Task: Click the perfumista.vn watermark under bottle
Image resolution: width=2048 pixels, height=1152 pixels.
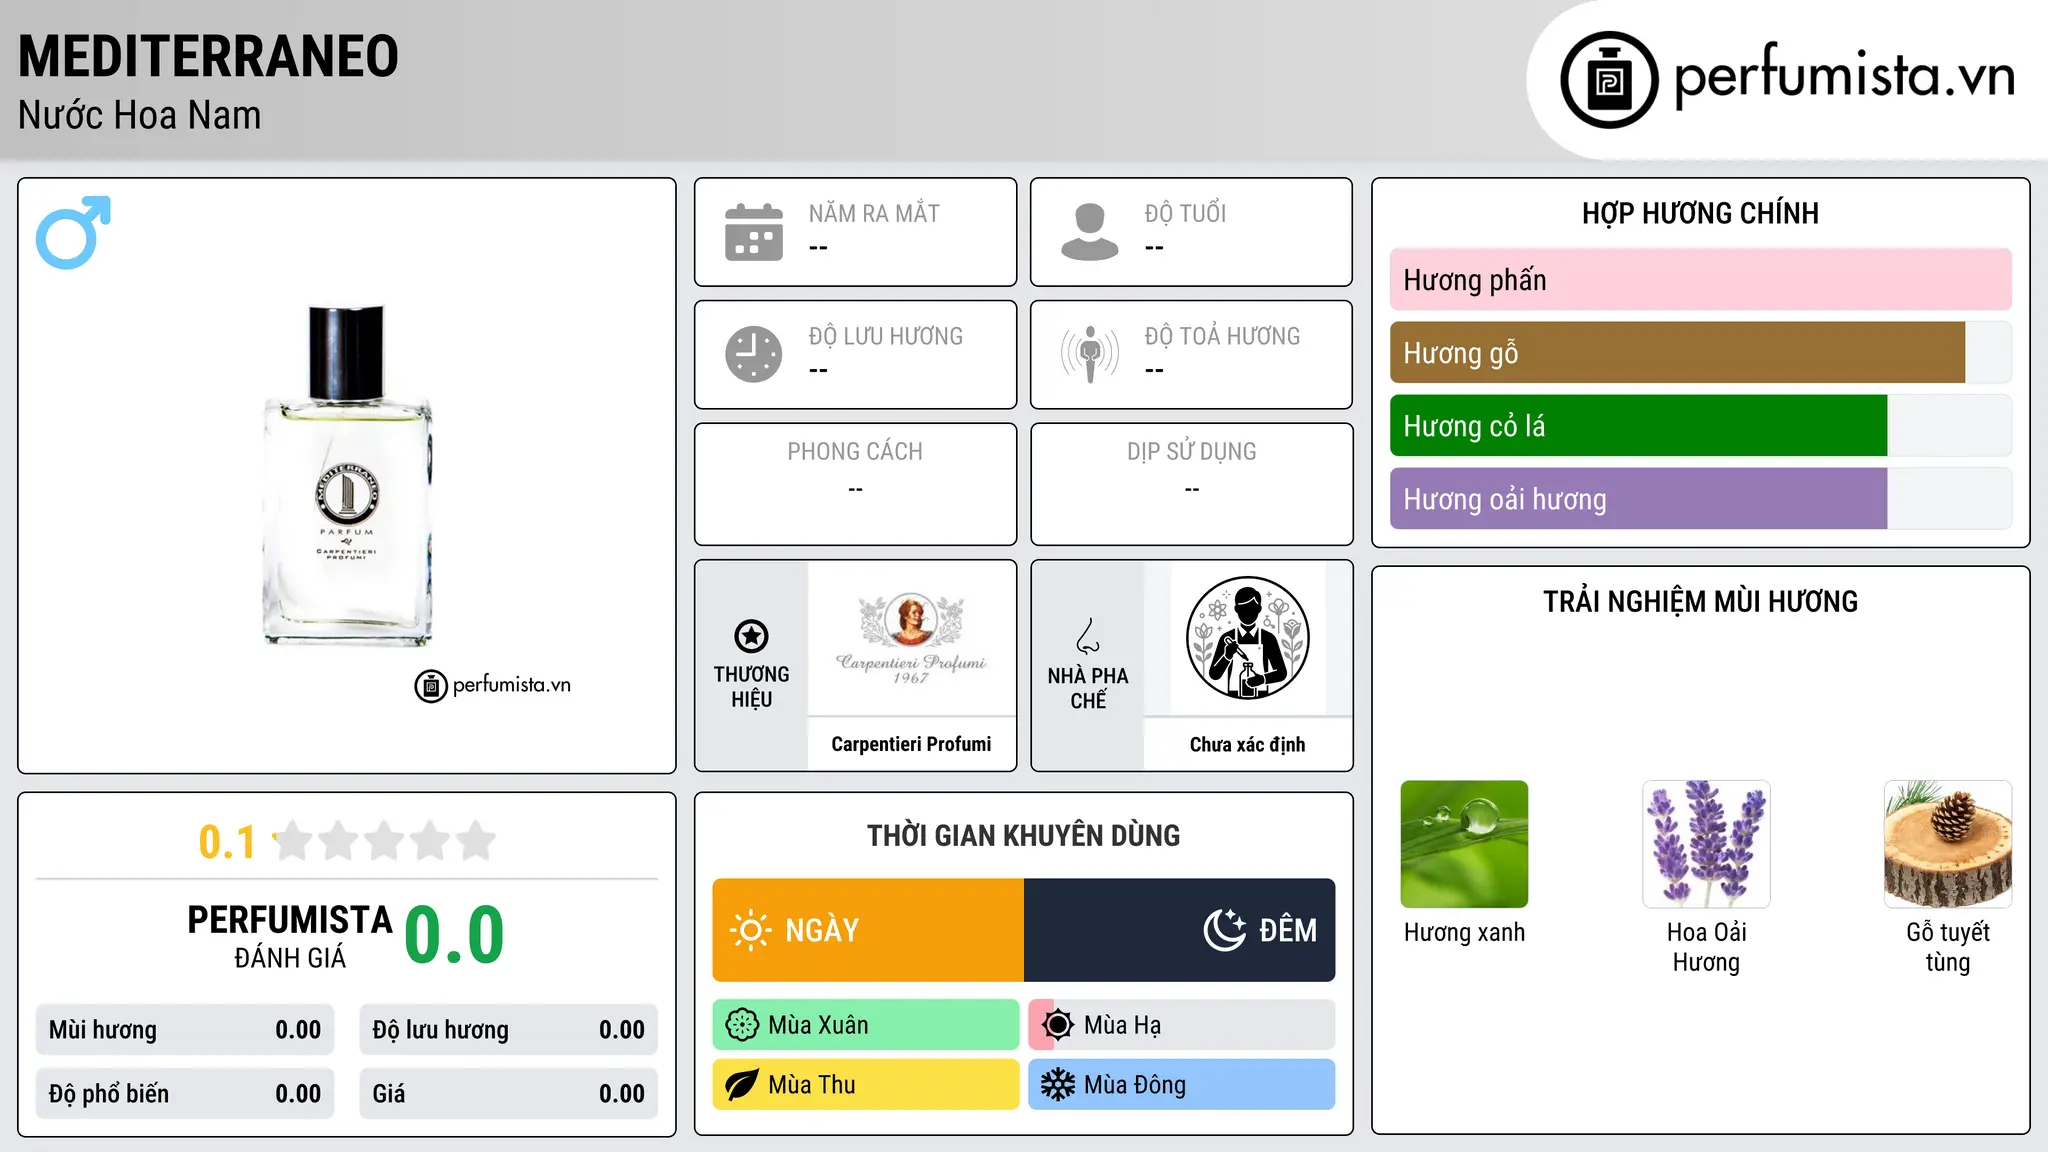Action: point(493,685)
